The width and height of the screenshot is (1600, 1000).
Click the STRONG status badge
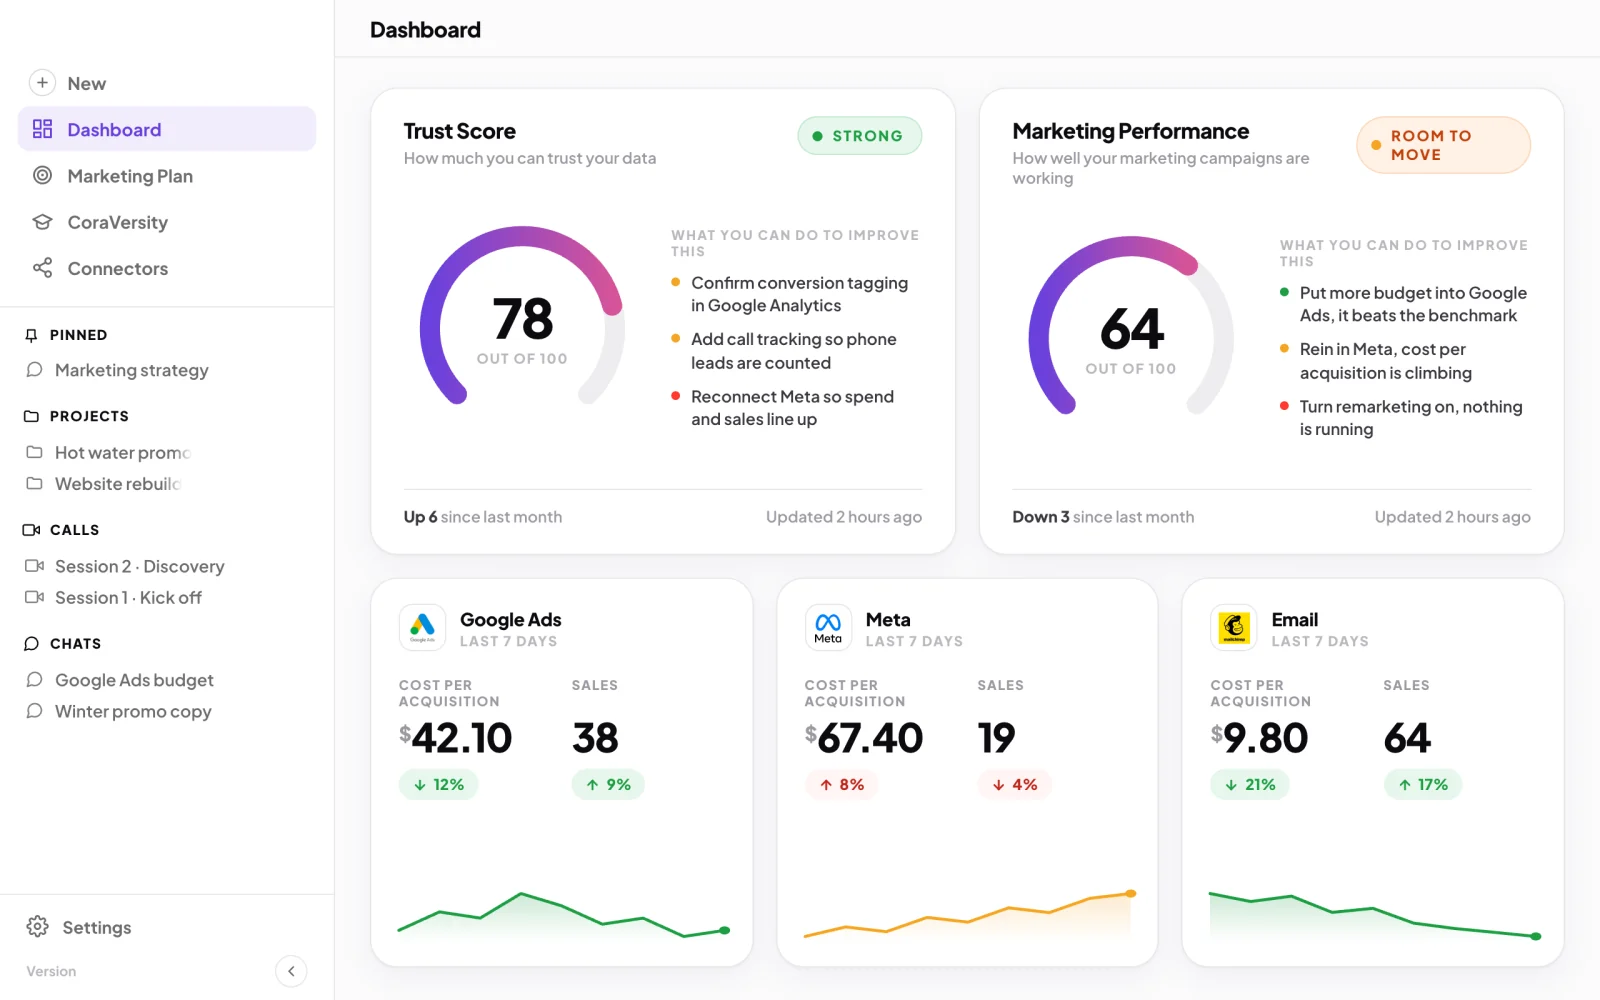859,136
